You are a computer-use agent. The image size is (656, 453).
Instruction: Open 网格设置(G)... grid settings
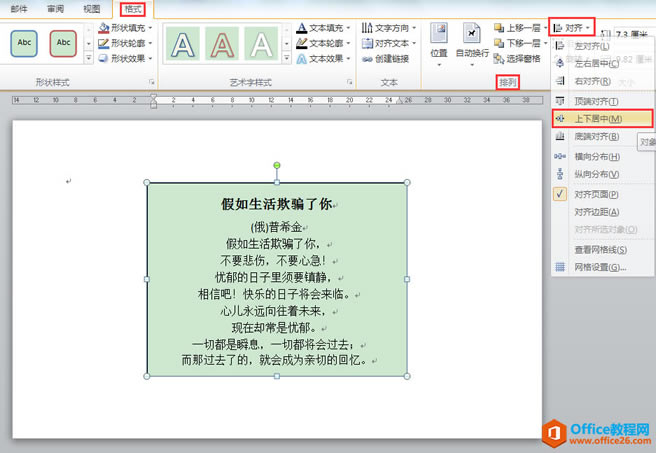[x=602, y=267]
